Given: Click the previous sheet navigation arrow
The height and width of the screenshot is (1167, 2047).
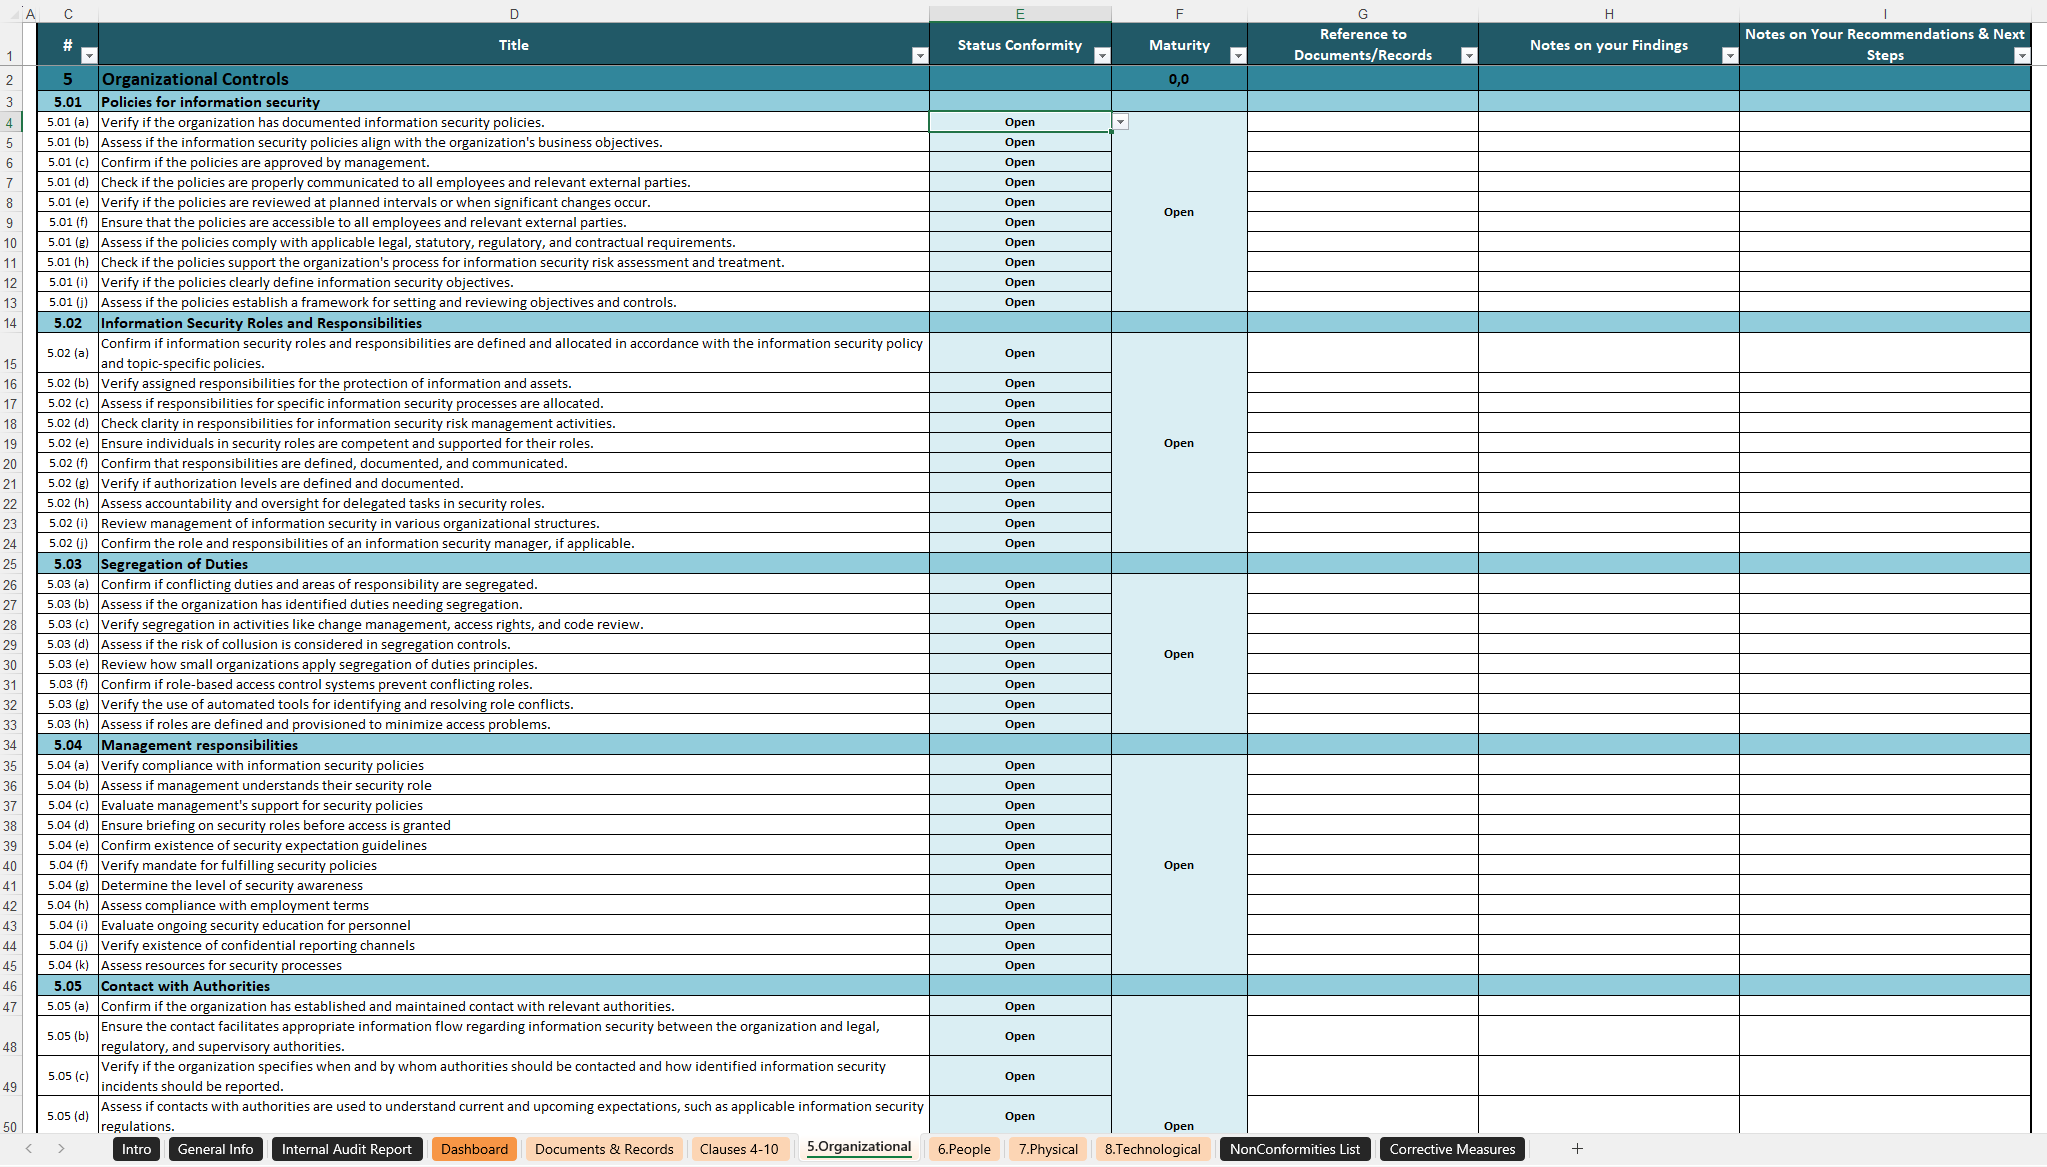Looking at the screenshot, I should [28, 1149].
